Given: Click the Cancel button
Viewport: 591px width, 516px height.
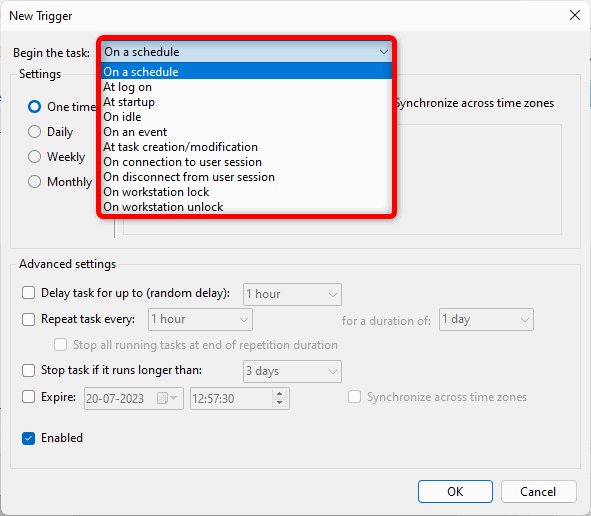Looking at the screenshot, I should pyautogui.click(x=538, y=492).
